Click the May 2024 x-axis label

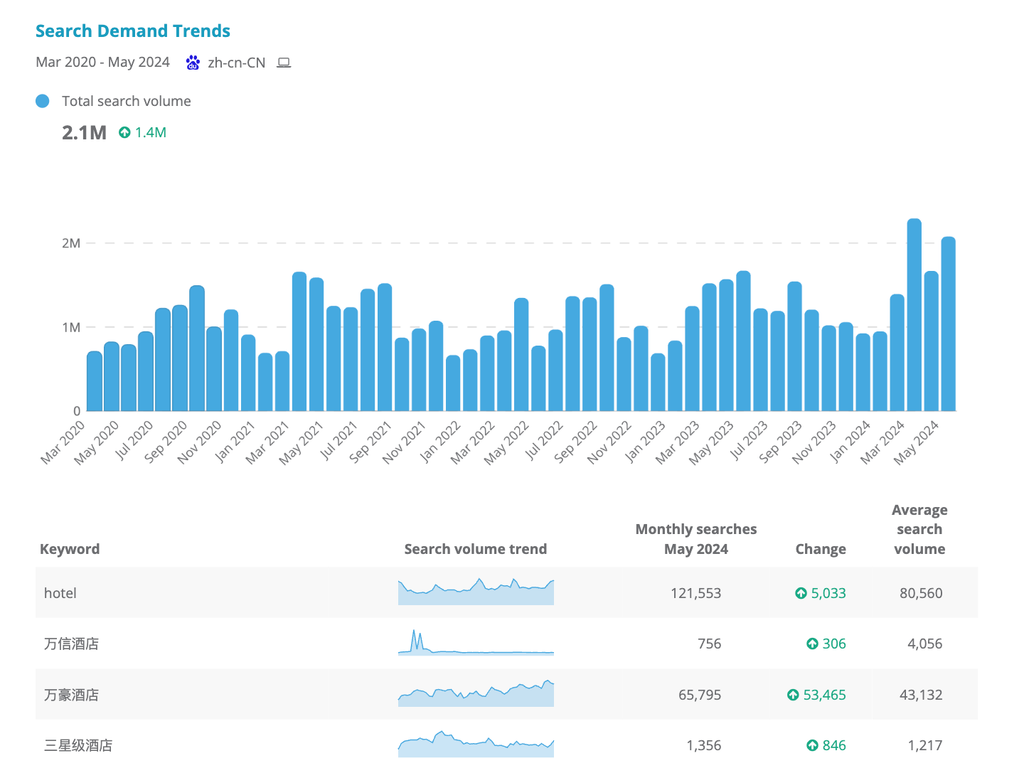click(x=917, y=443)
